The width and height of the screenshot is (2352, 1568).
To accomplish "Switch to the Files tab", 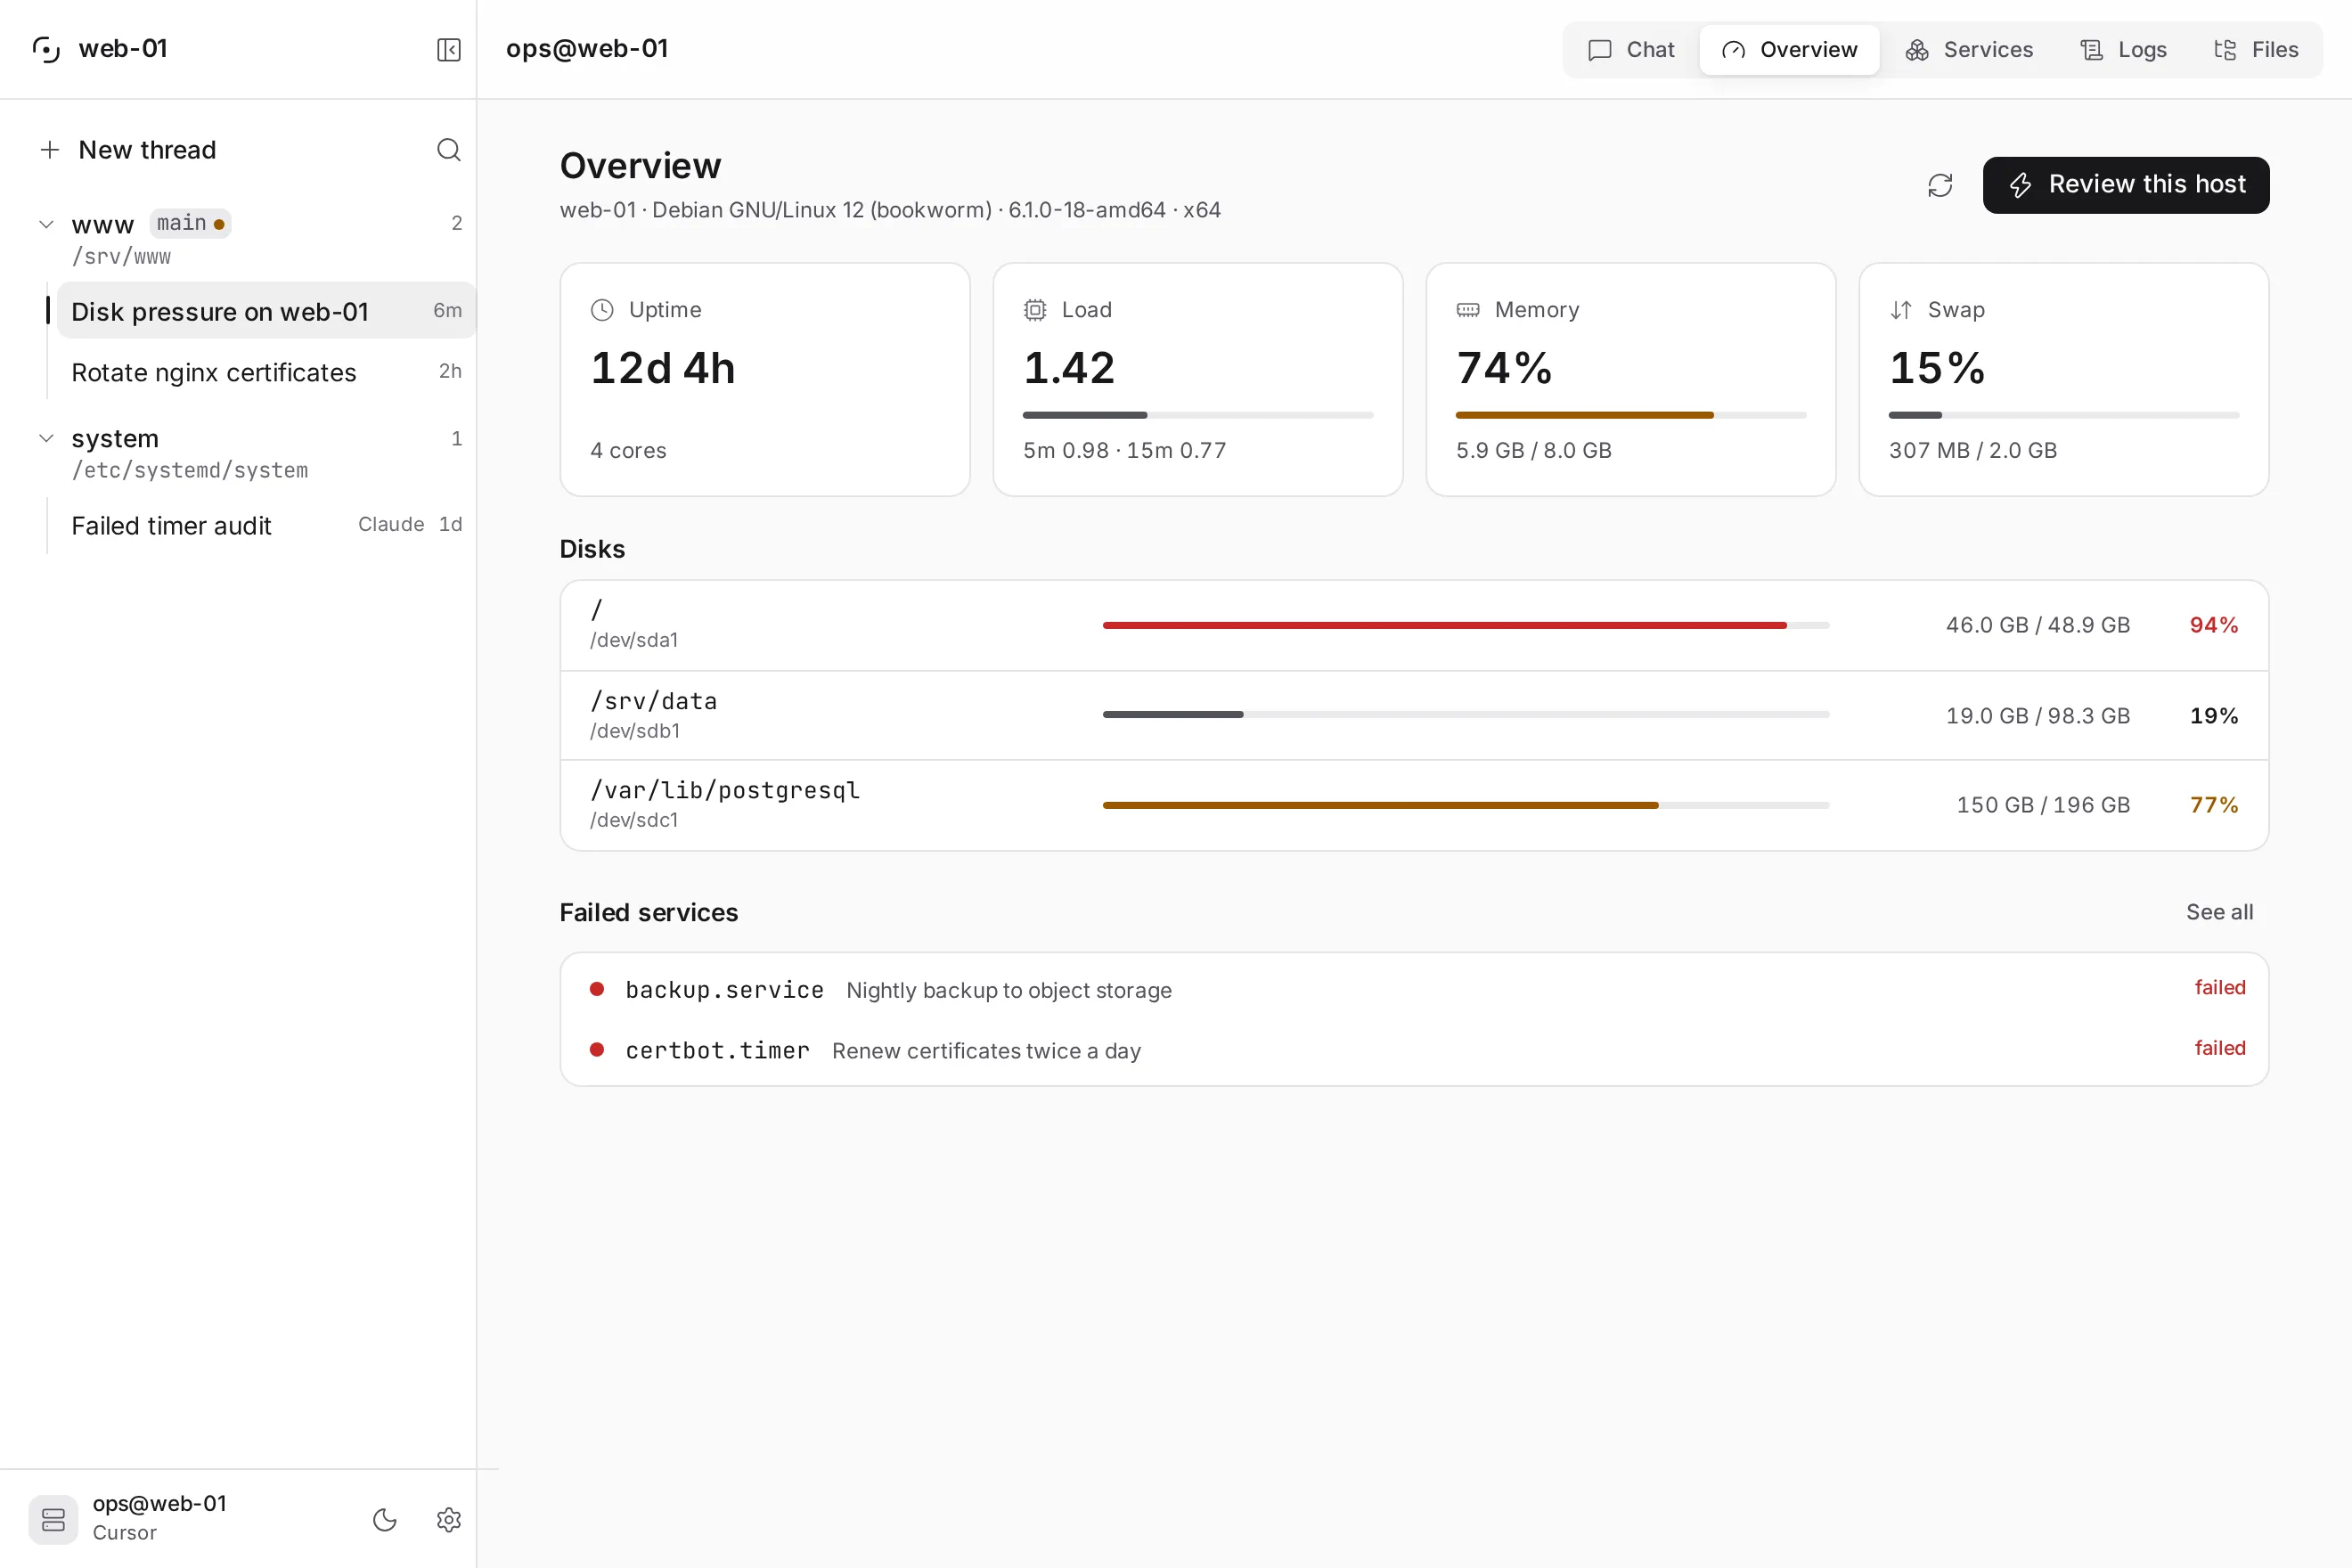I will [2256, 50].
